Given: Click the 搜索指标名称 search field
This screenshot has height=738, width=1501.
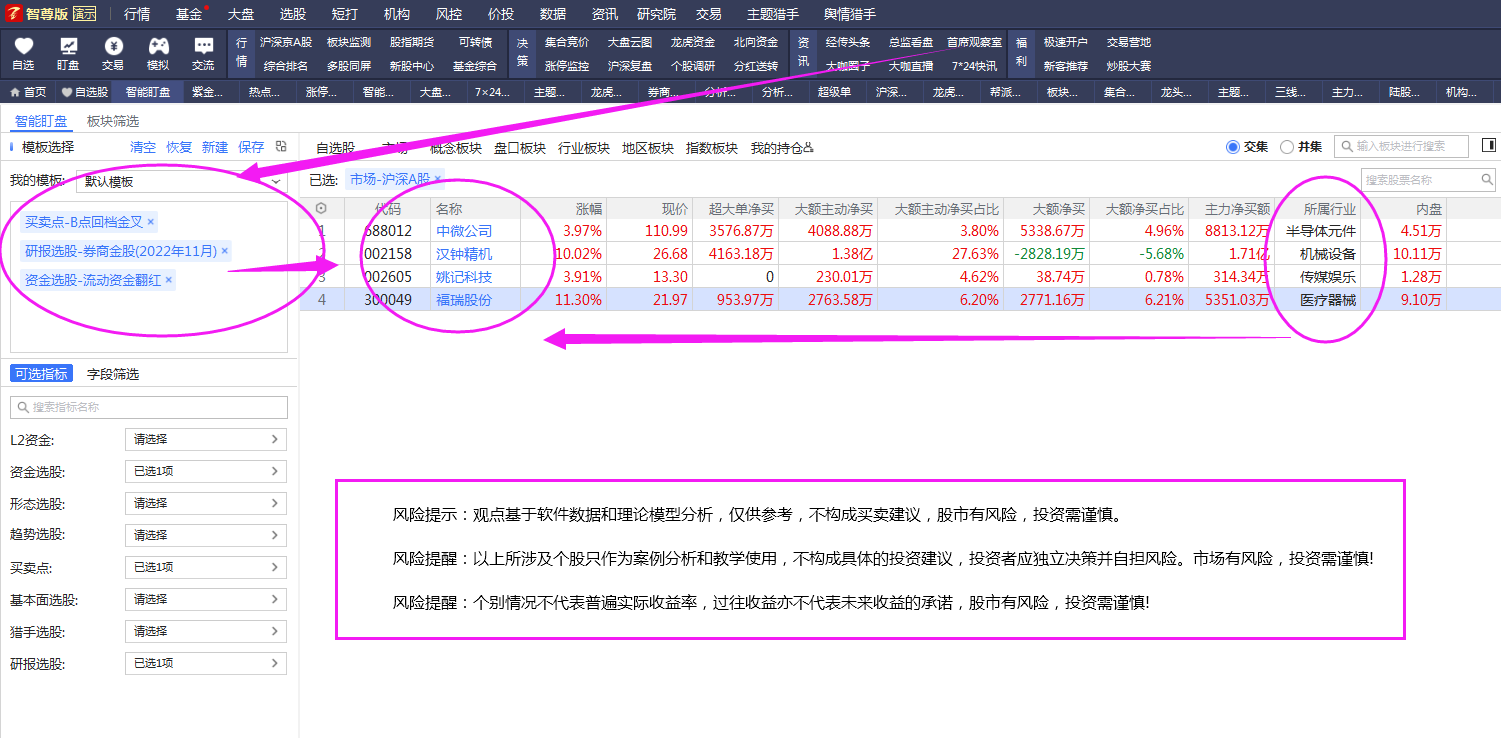Looking at the screenshot, I should [x=149, y=407].
